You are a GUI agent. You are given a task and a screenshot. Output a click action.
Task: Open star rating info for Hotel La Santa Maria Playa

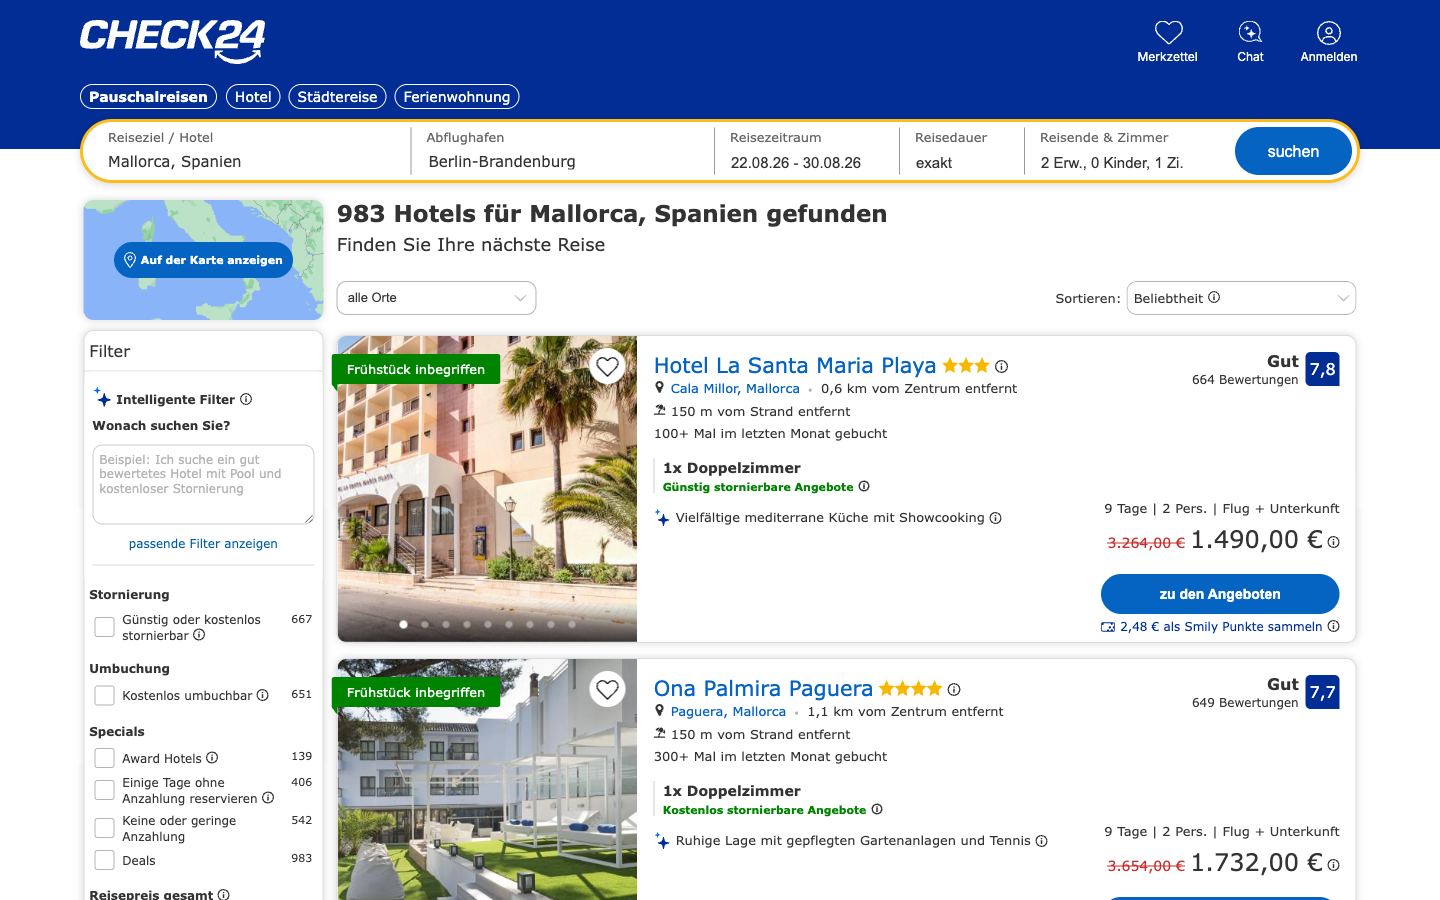click(x=1002, y=366)
